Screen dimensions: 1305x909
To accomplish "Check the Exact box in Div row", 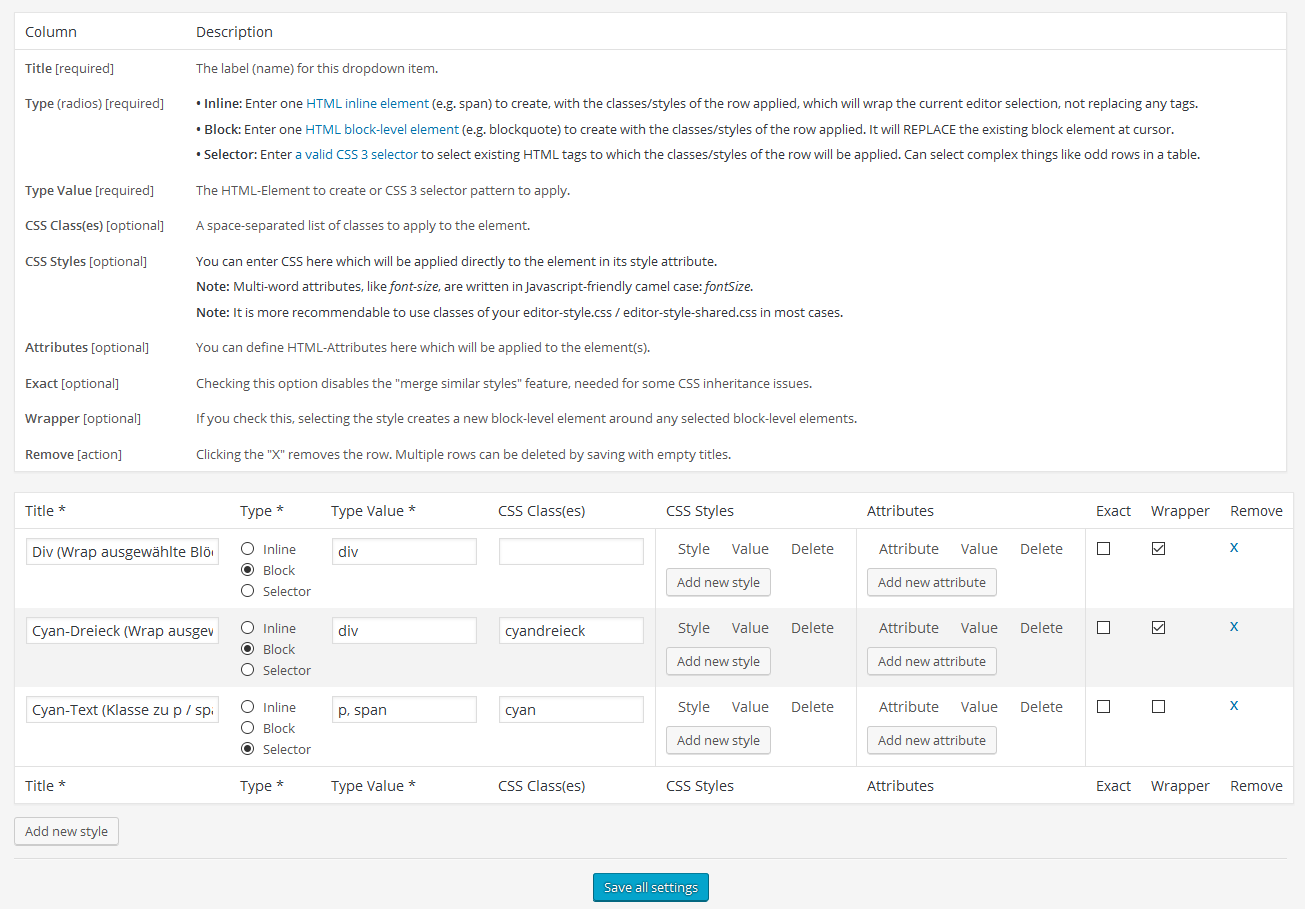I will [1103, 549].
